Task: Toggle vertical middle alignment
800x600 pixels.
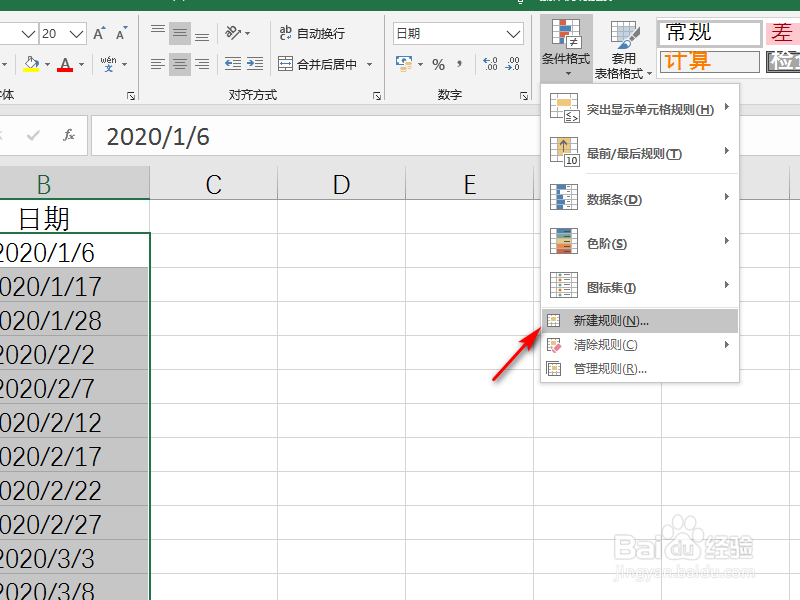Action: pyautogui.click(x=180, y=34)
